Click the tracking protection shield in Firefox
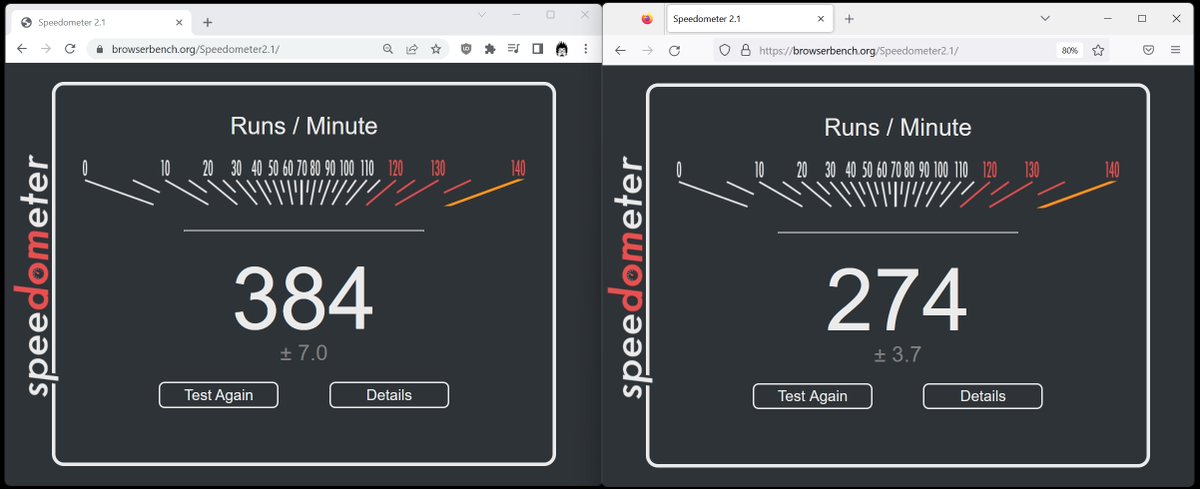This screenshot has width=1200, height=489. tap(726, 50)
